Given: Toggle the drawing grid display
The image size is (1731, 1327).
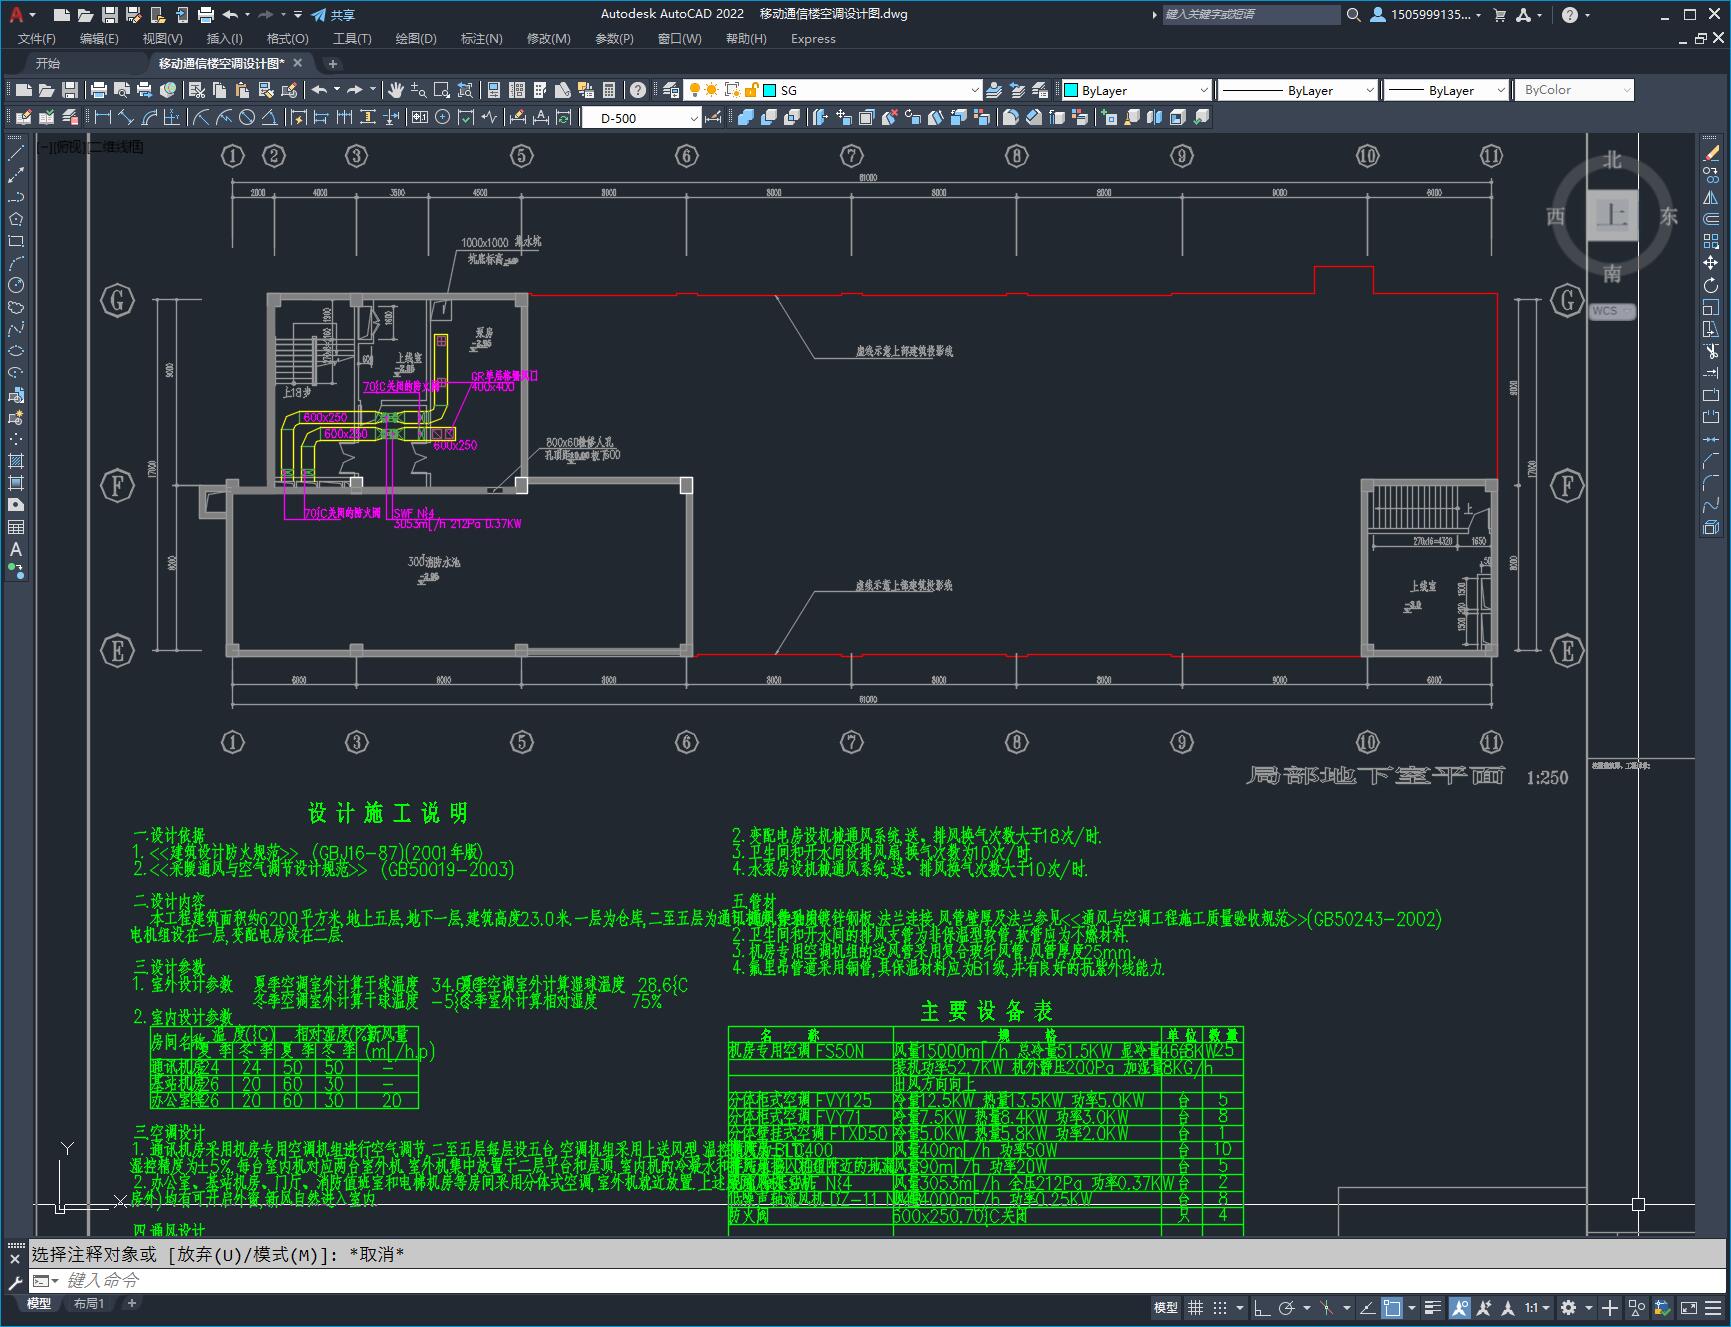Looking at the screenshot, I should (1195, 1307).
